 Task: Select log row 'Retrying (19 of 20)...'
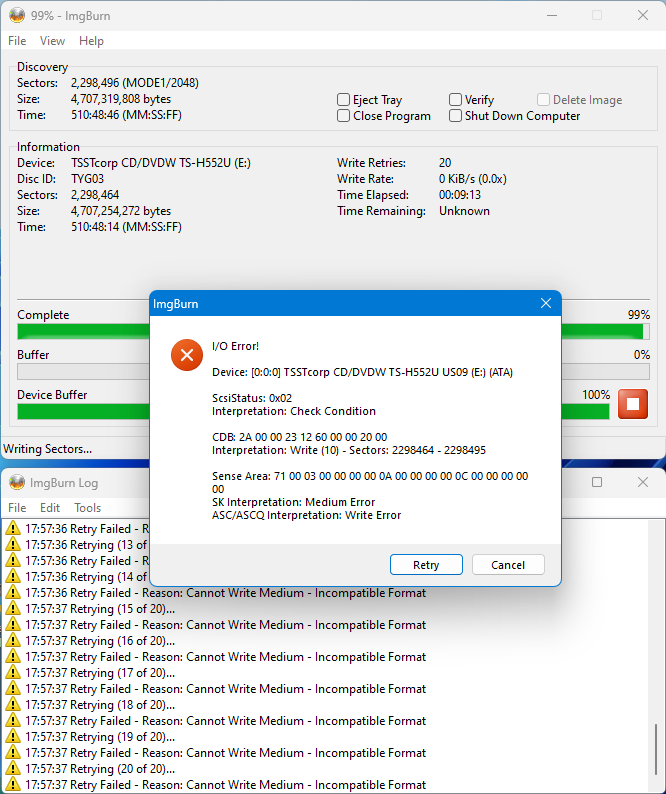[100, 737]
